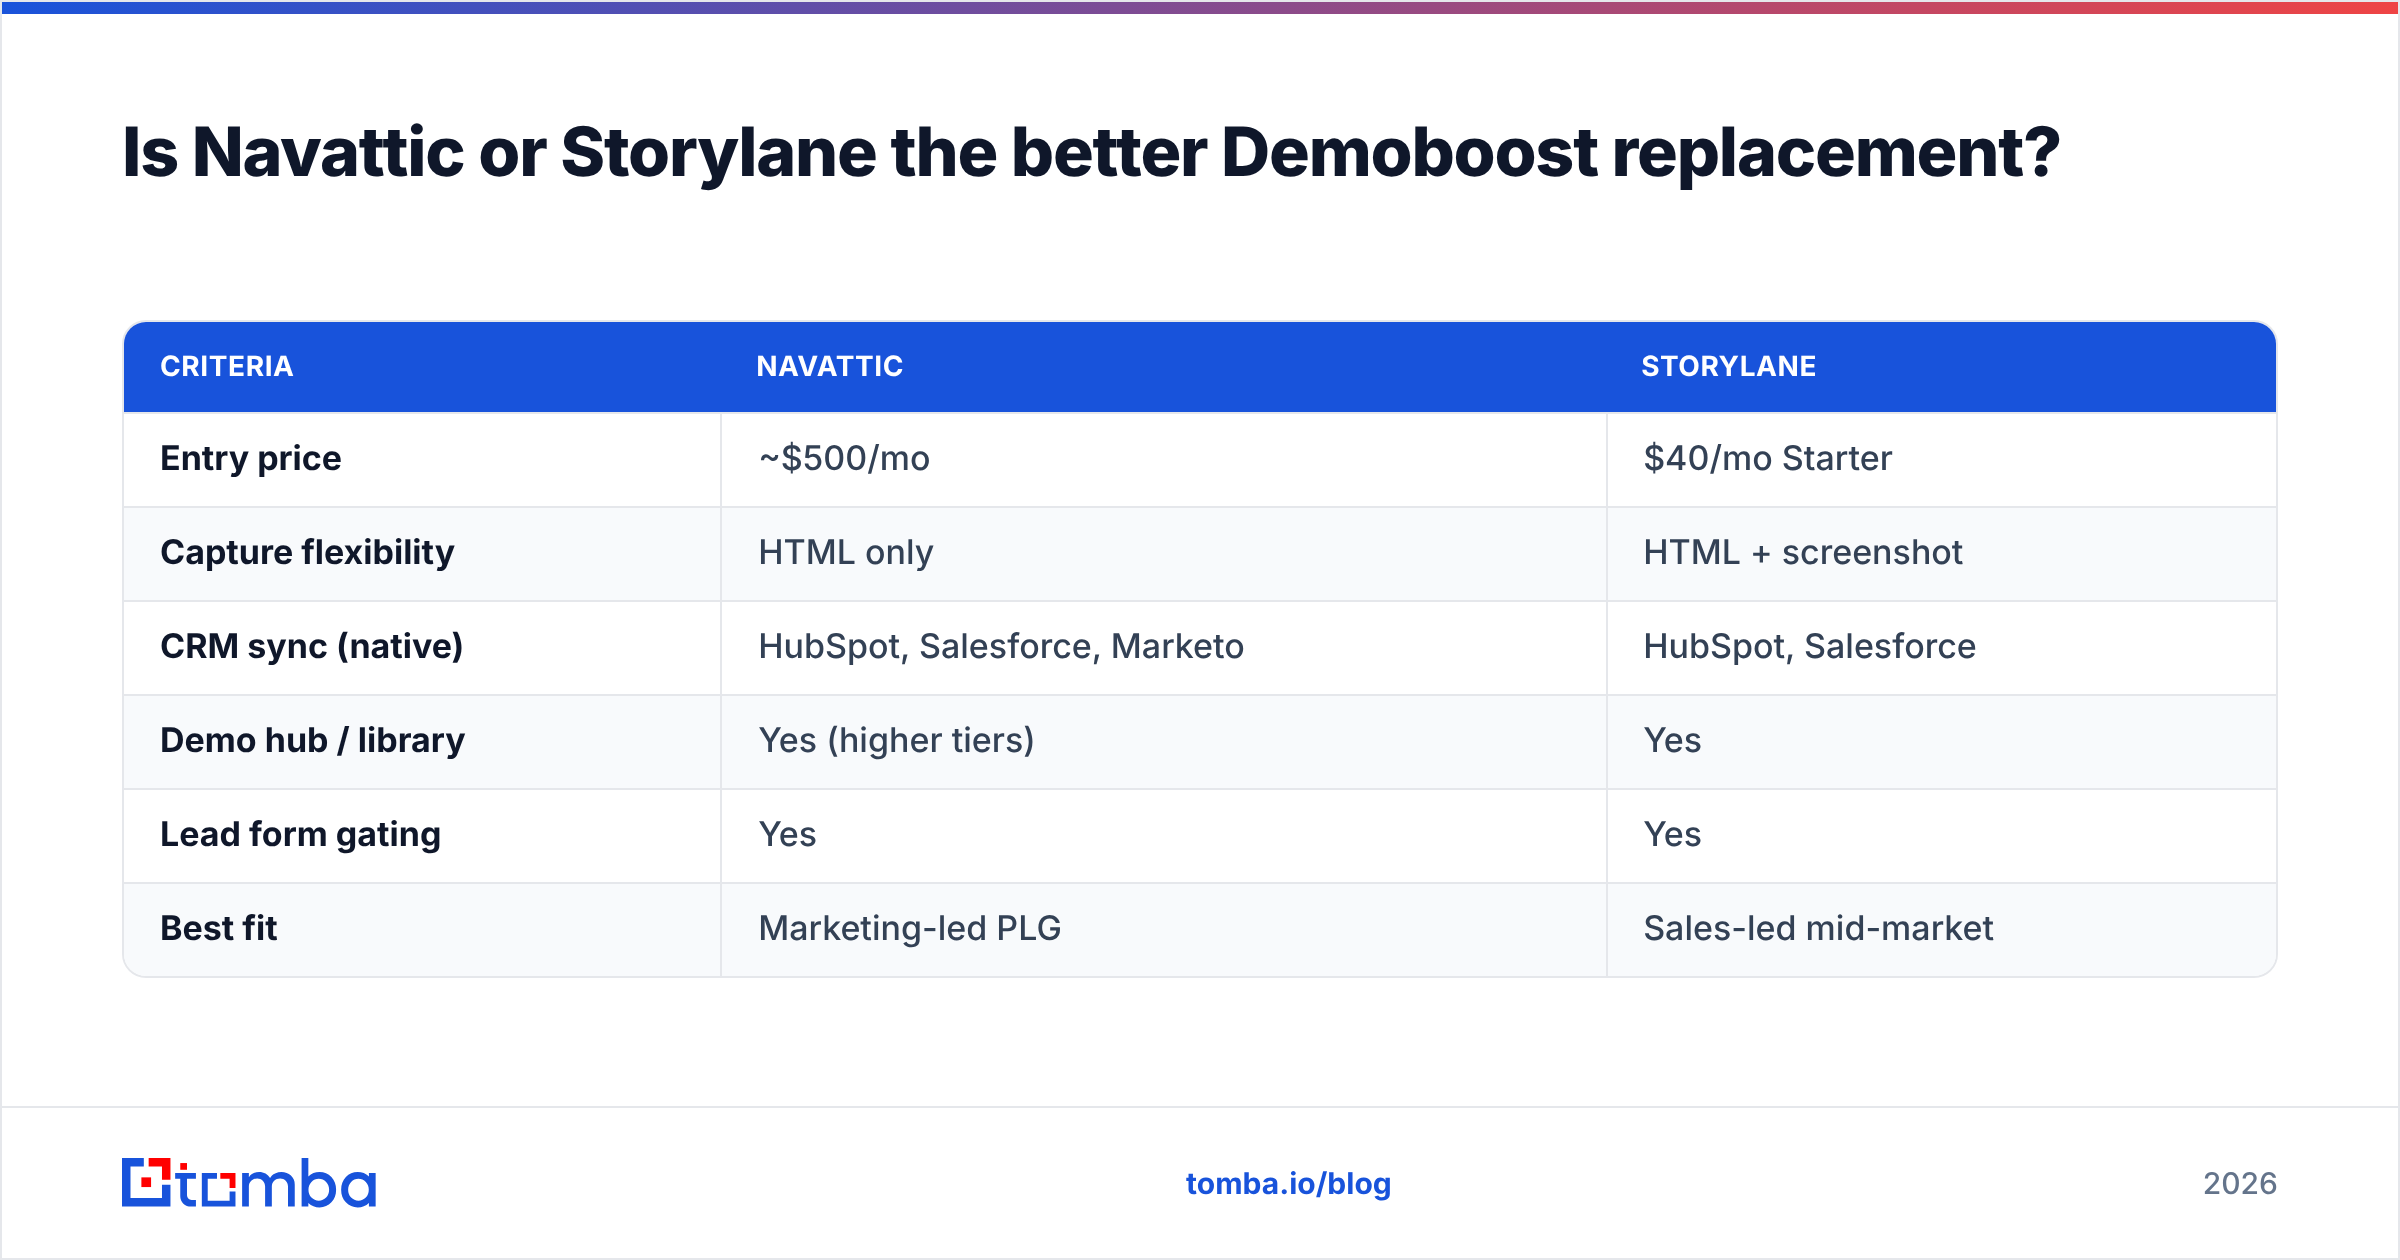Click the headline about Demoboost replacement
Viewport: 2400px width, 1260px height.
[x=1091, y=153]
